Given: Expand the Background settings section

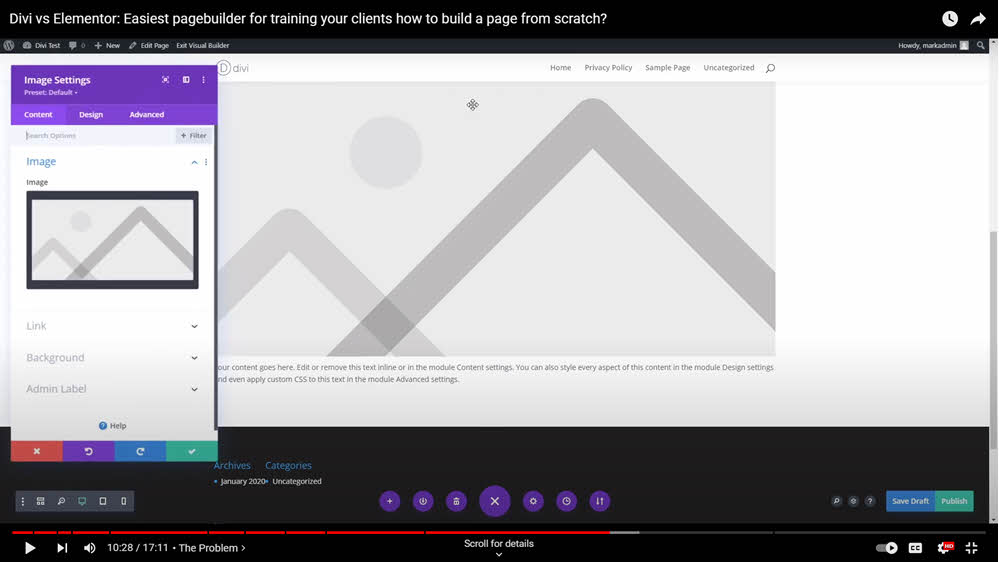Looking at the screenshot, I should (x=112, y=358).
